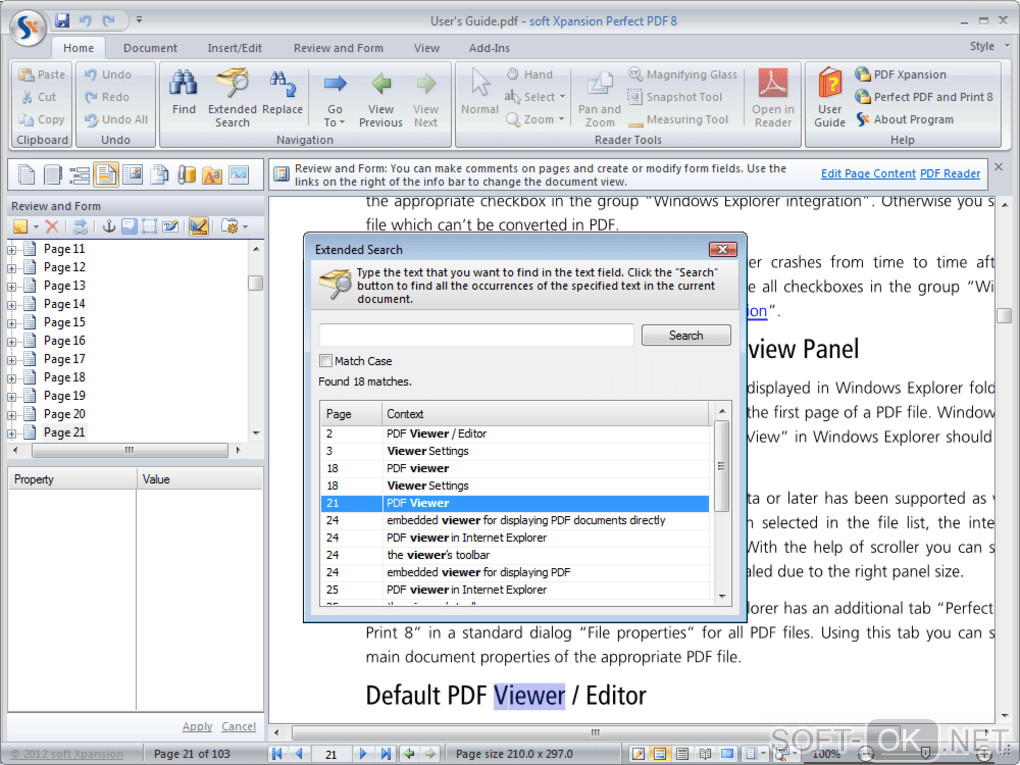Expand Page 17 tree node

pos(12,360)
